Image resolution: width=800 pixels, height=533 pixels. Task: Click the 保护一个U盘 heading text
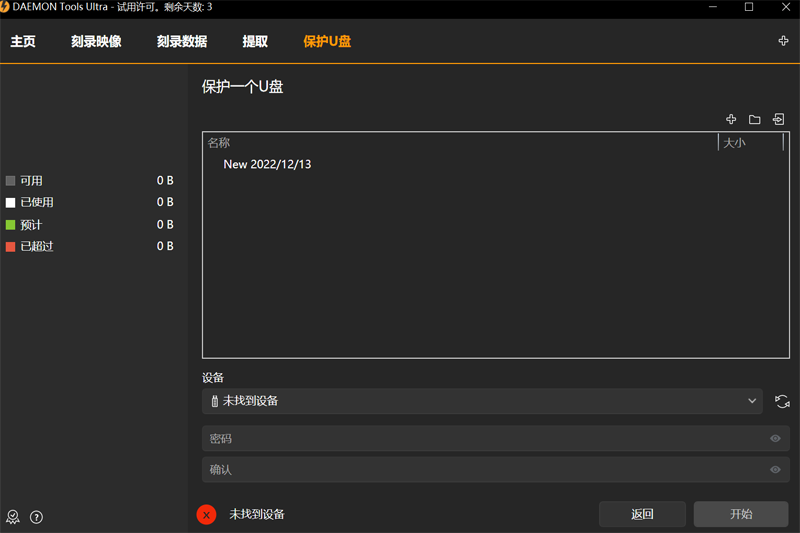(x=242, y=87)
